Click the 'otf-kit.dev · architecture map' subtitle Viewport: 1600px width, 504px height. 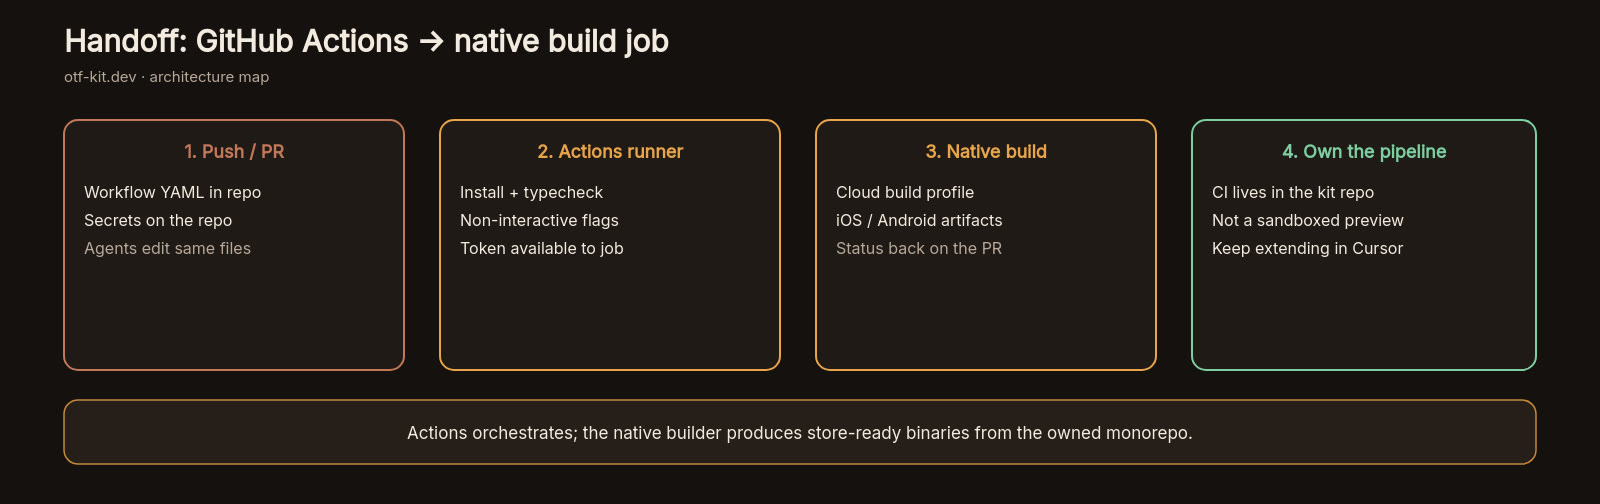167,77
